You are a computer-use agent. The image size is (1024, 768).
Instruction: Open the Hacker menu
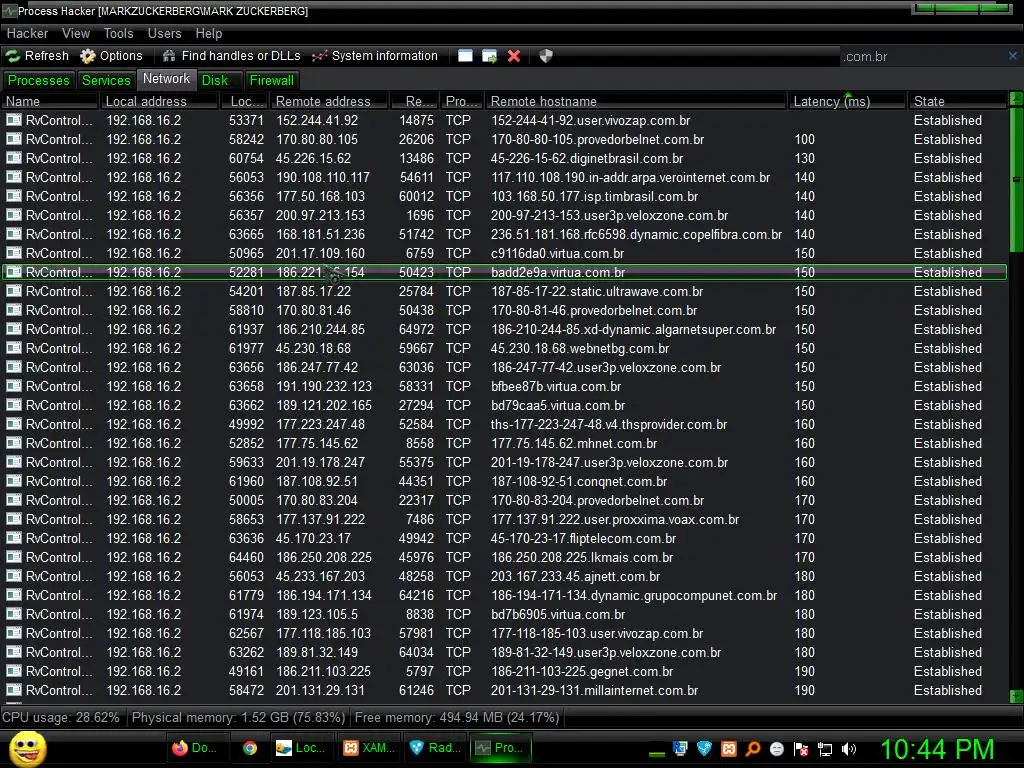(x=27, y=33)
